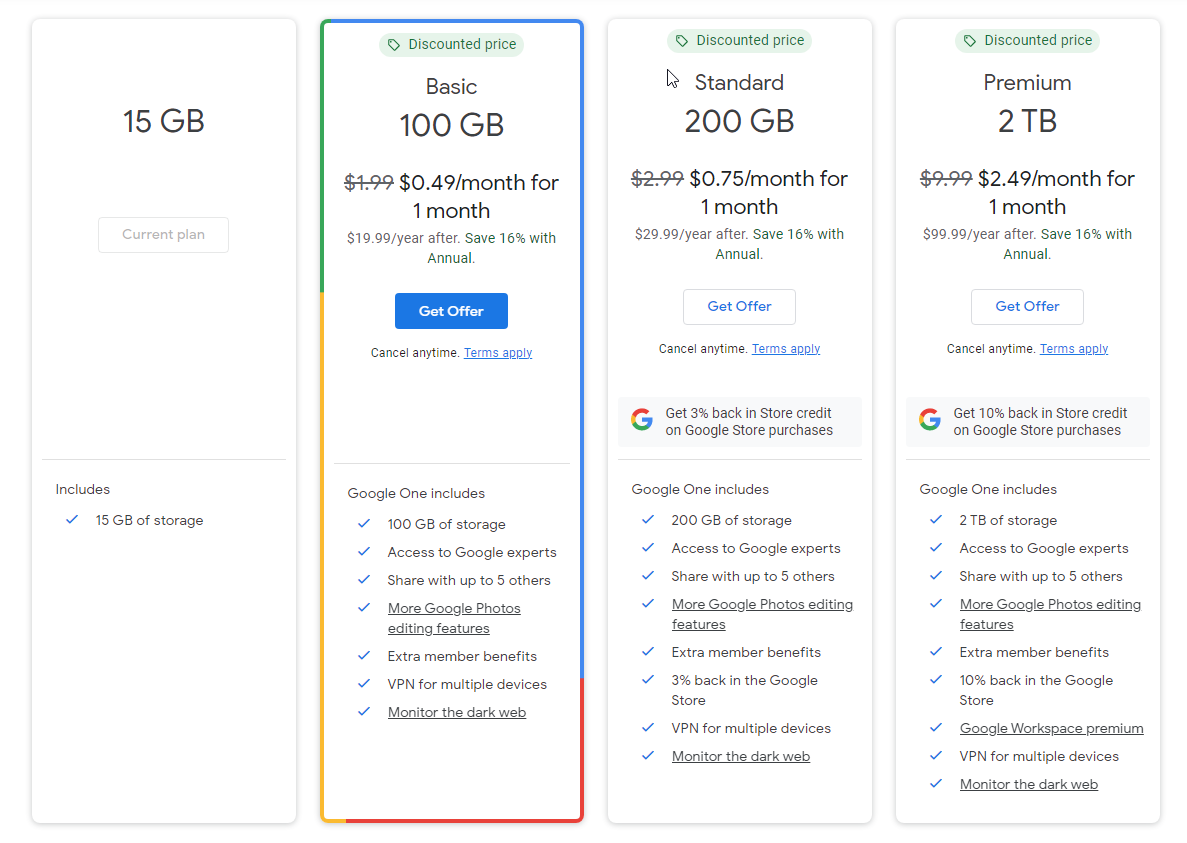Open Monitor the dark web link in Basic plan
The width and height of the screenshot is (1187, 843).
click(x=457, y=712)
